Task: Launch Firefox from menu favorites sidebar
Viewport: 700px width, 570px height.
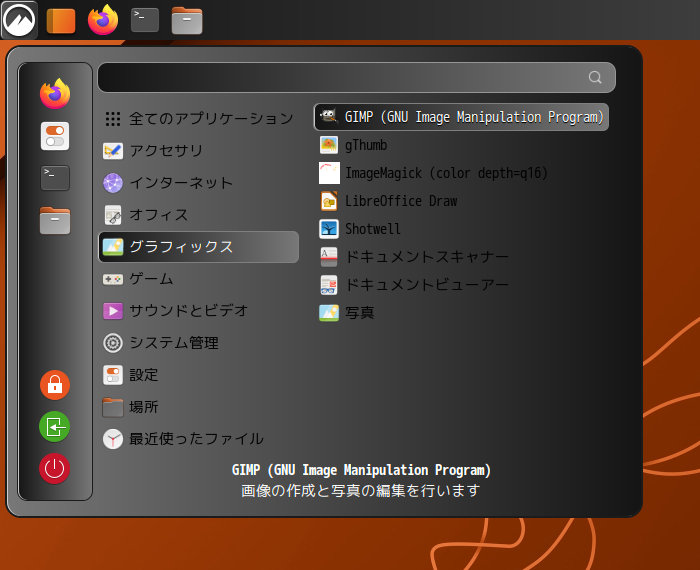Action: [x=55, y=94]
